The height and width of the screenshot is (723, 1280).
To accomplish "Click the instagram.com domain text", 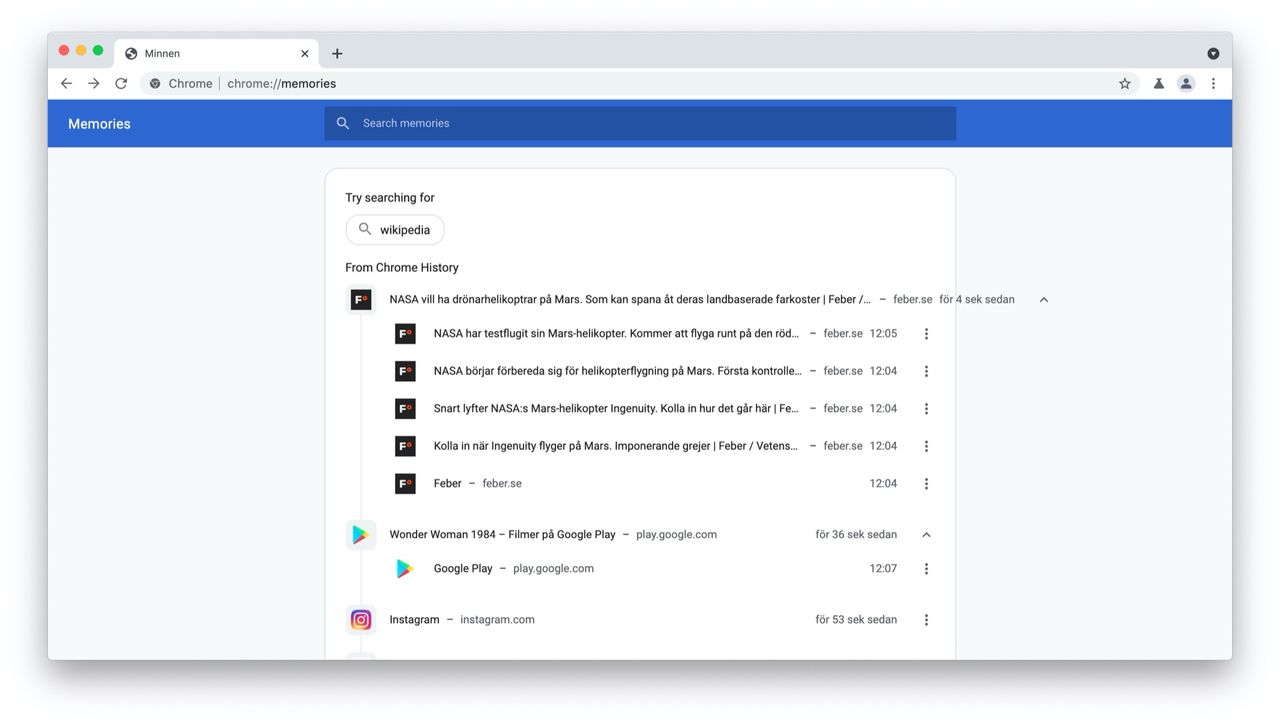I will click(497, 620).
